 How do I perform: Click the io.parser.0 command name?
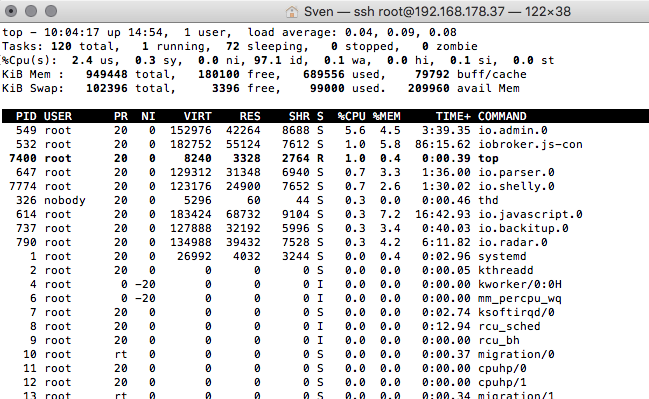pos(516,173)
